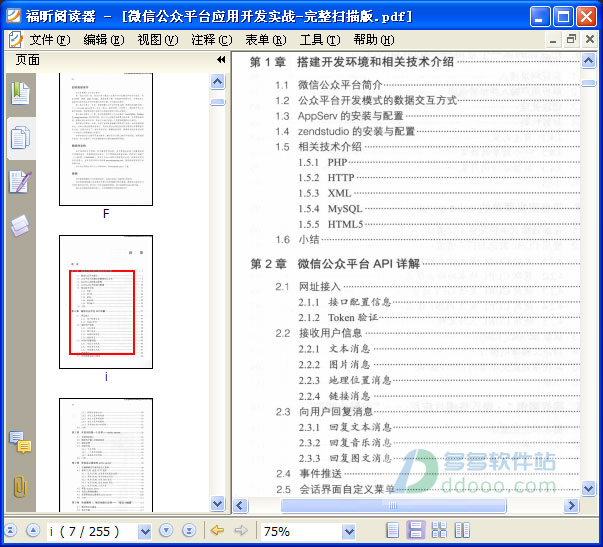603x547 pixels.
Task: Open the Attachments paperclip icon
Action: 20,486
